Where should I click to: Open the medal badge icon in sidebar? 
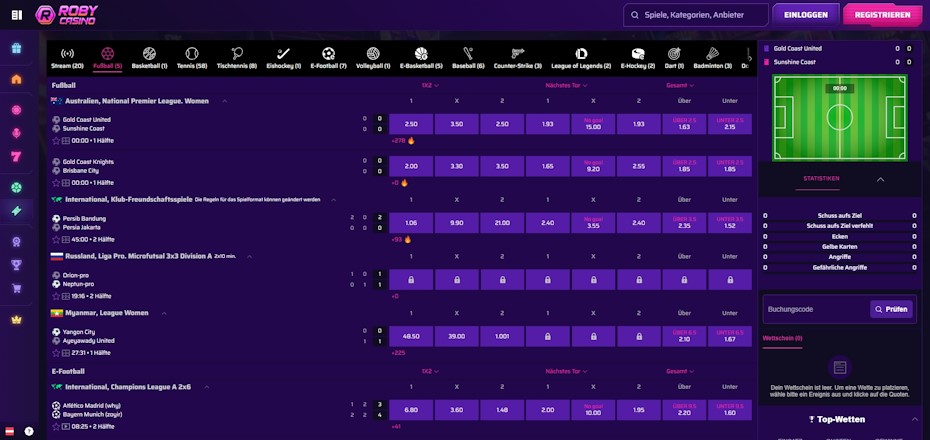(x=17, y=241)
